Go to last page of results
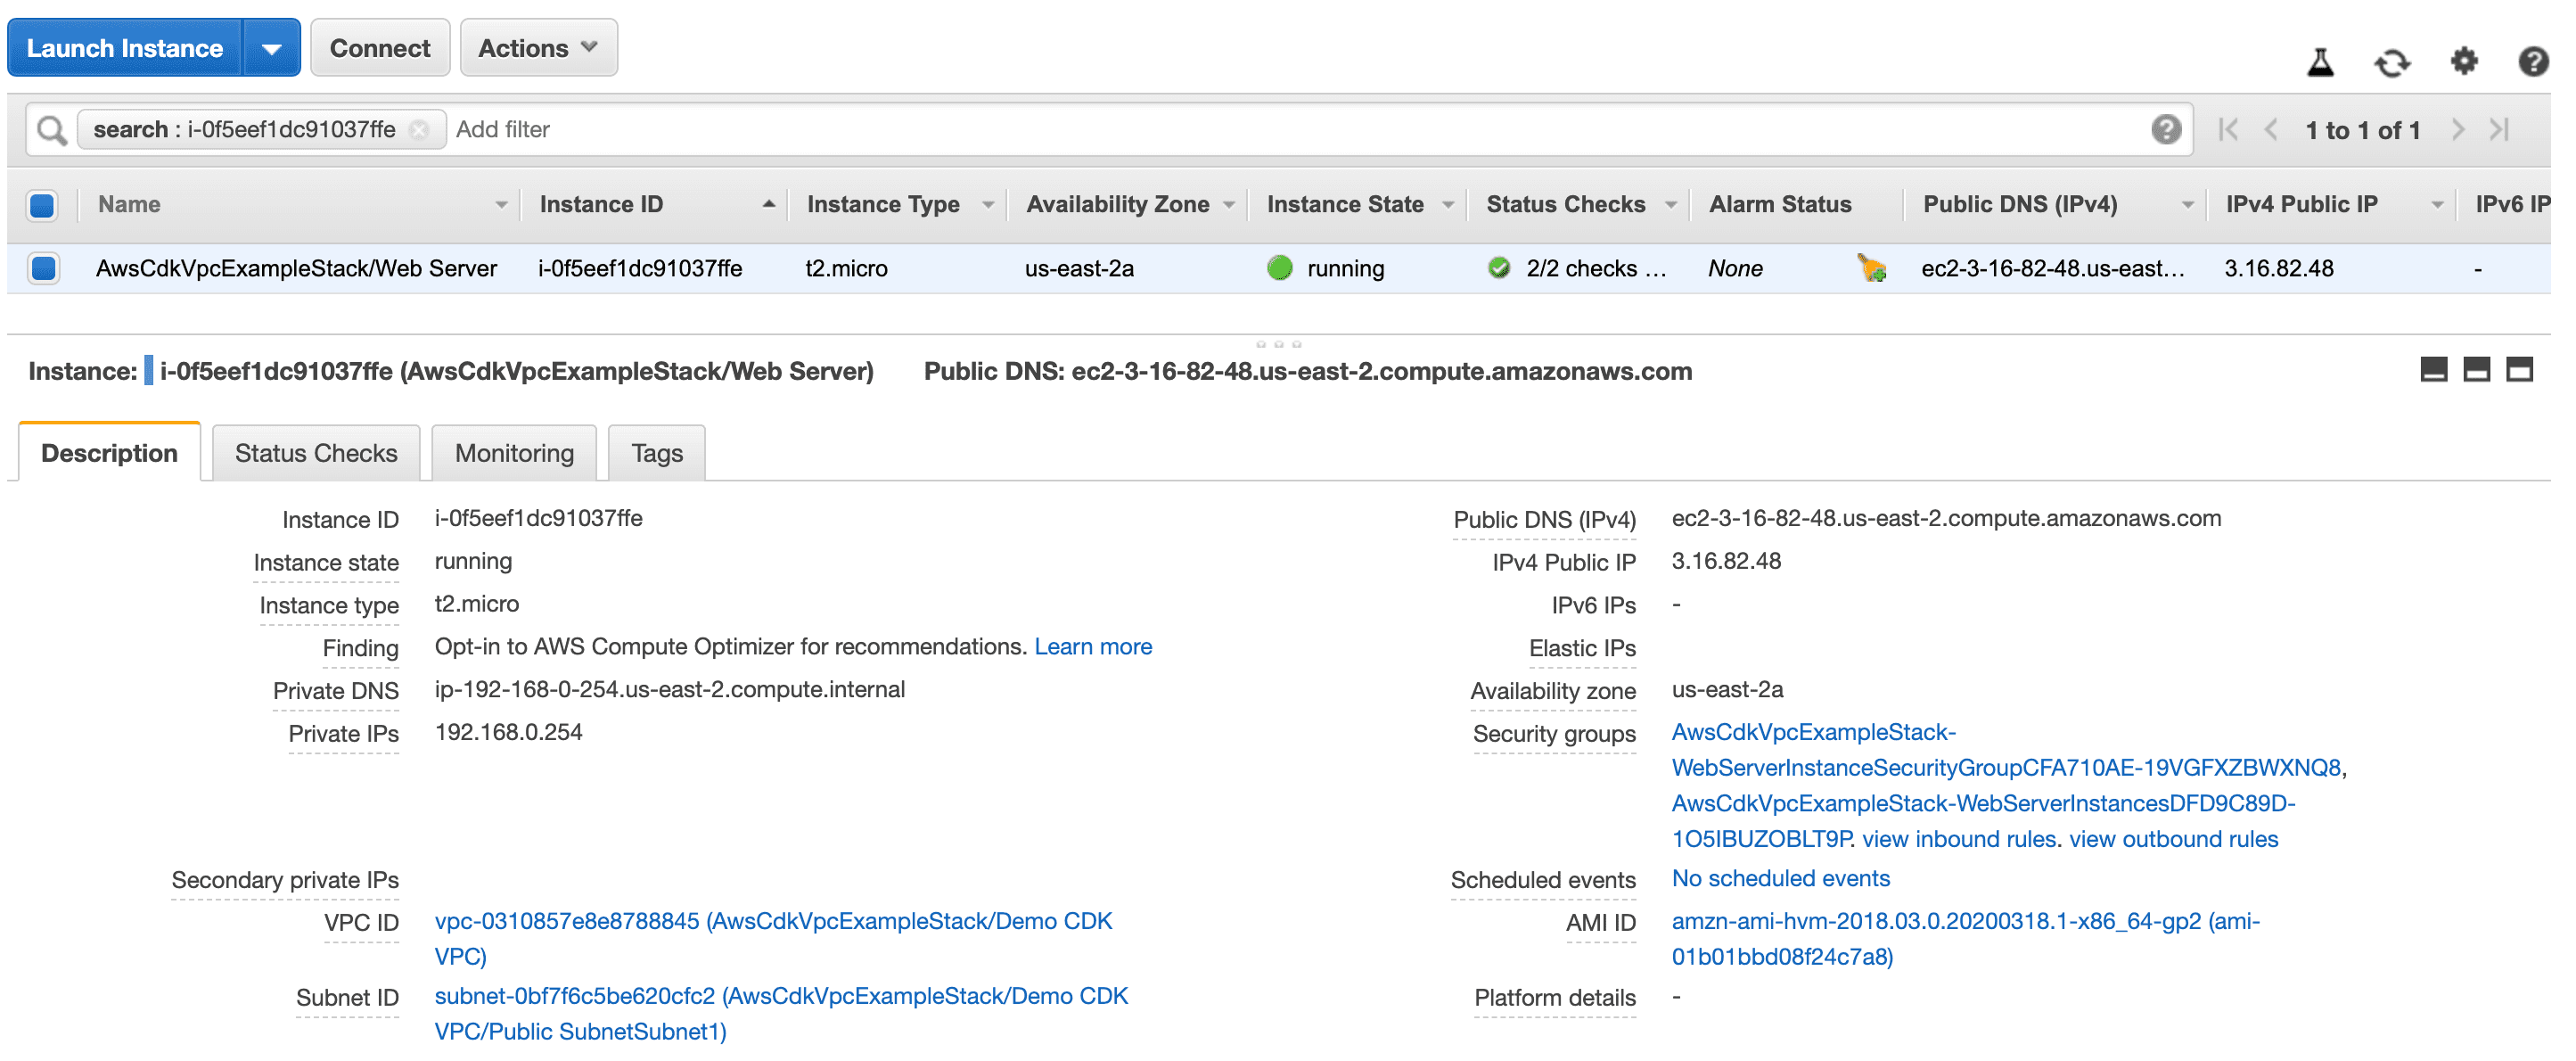Screen dimensions: 2576x1061 (x=2499, y=130)
